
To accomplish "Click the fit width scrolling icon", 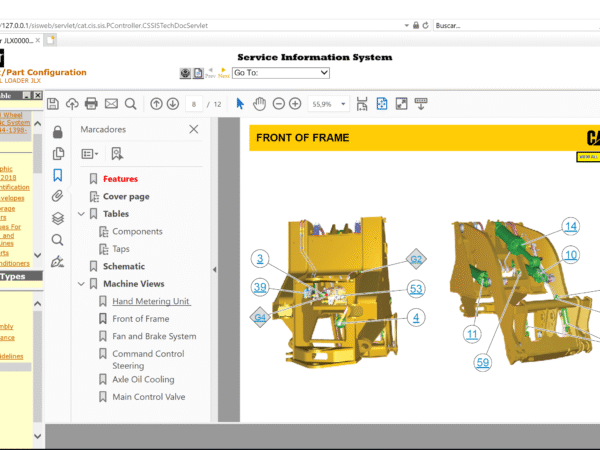I will [x=362, y=104].
